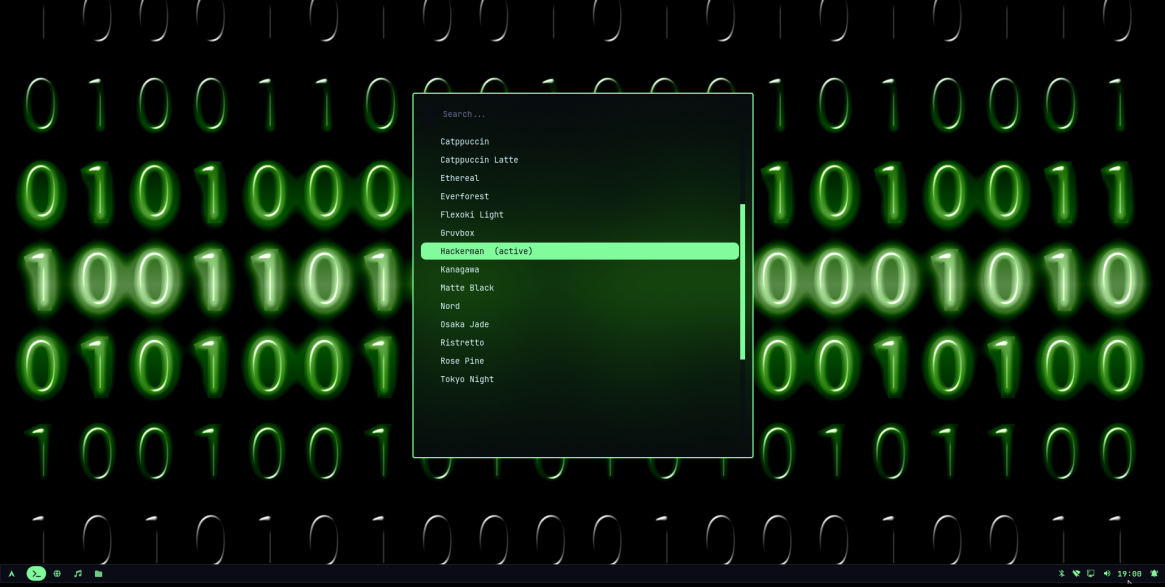
Task: Click the 19:00 clock
Action: pos(1129,574)
